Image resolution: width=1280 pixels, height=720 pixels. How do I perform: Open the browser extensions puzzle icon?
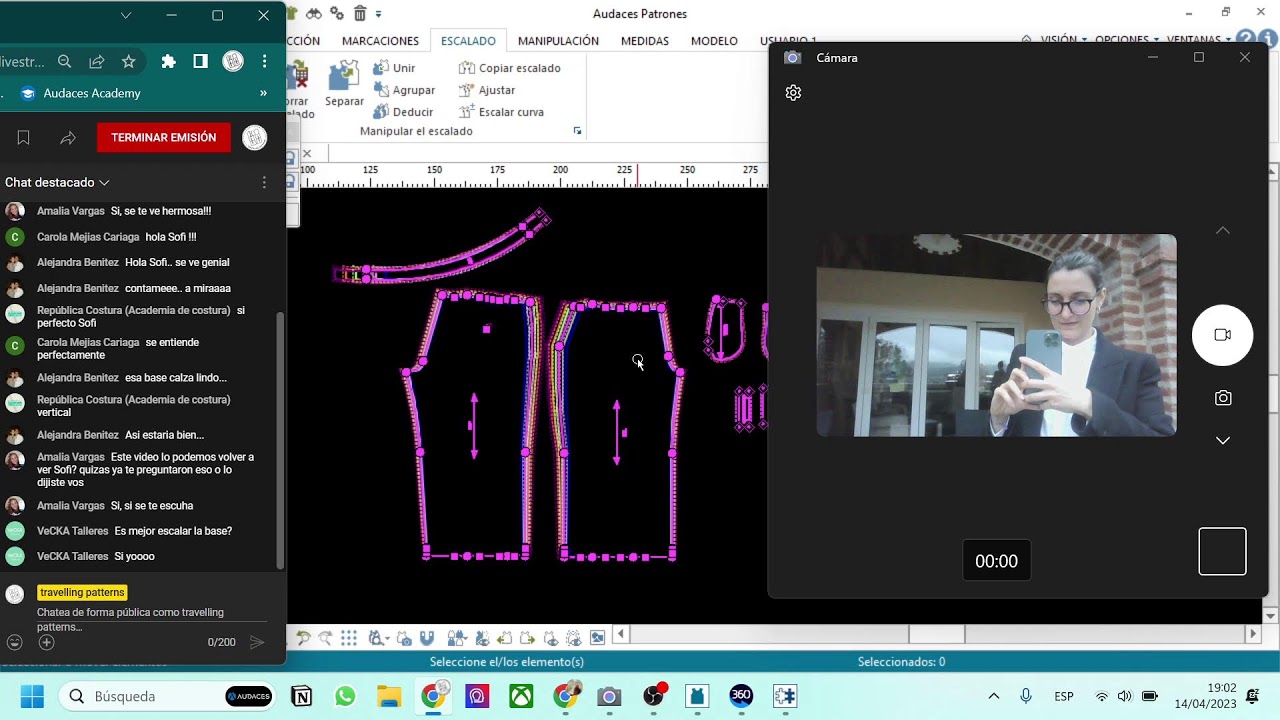[168, 62]
